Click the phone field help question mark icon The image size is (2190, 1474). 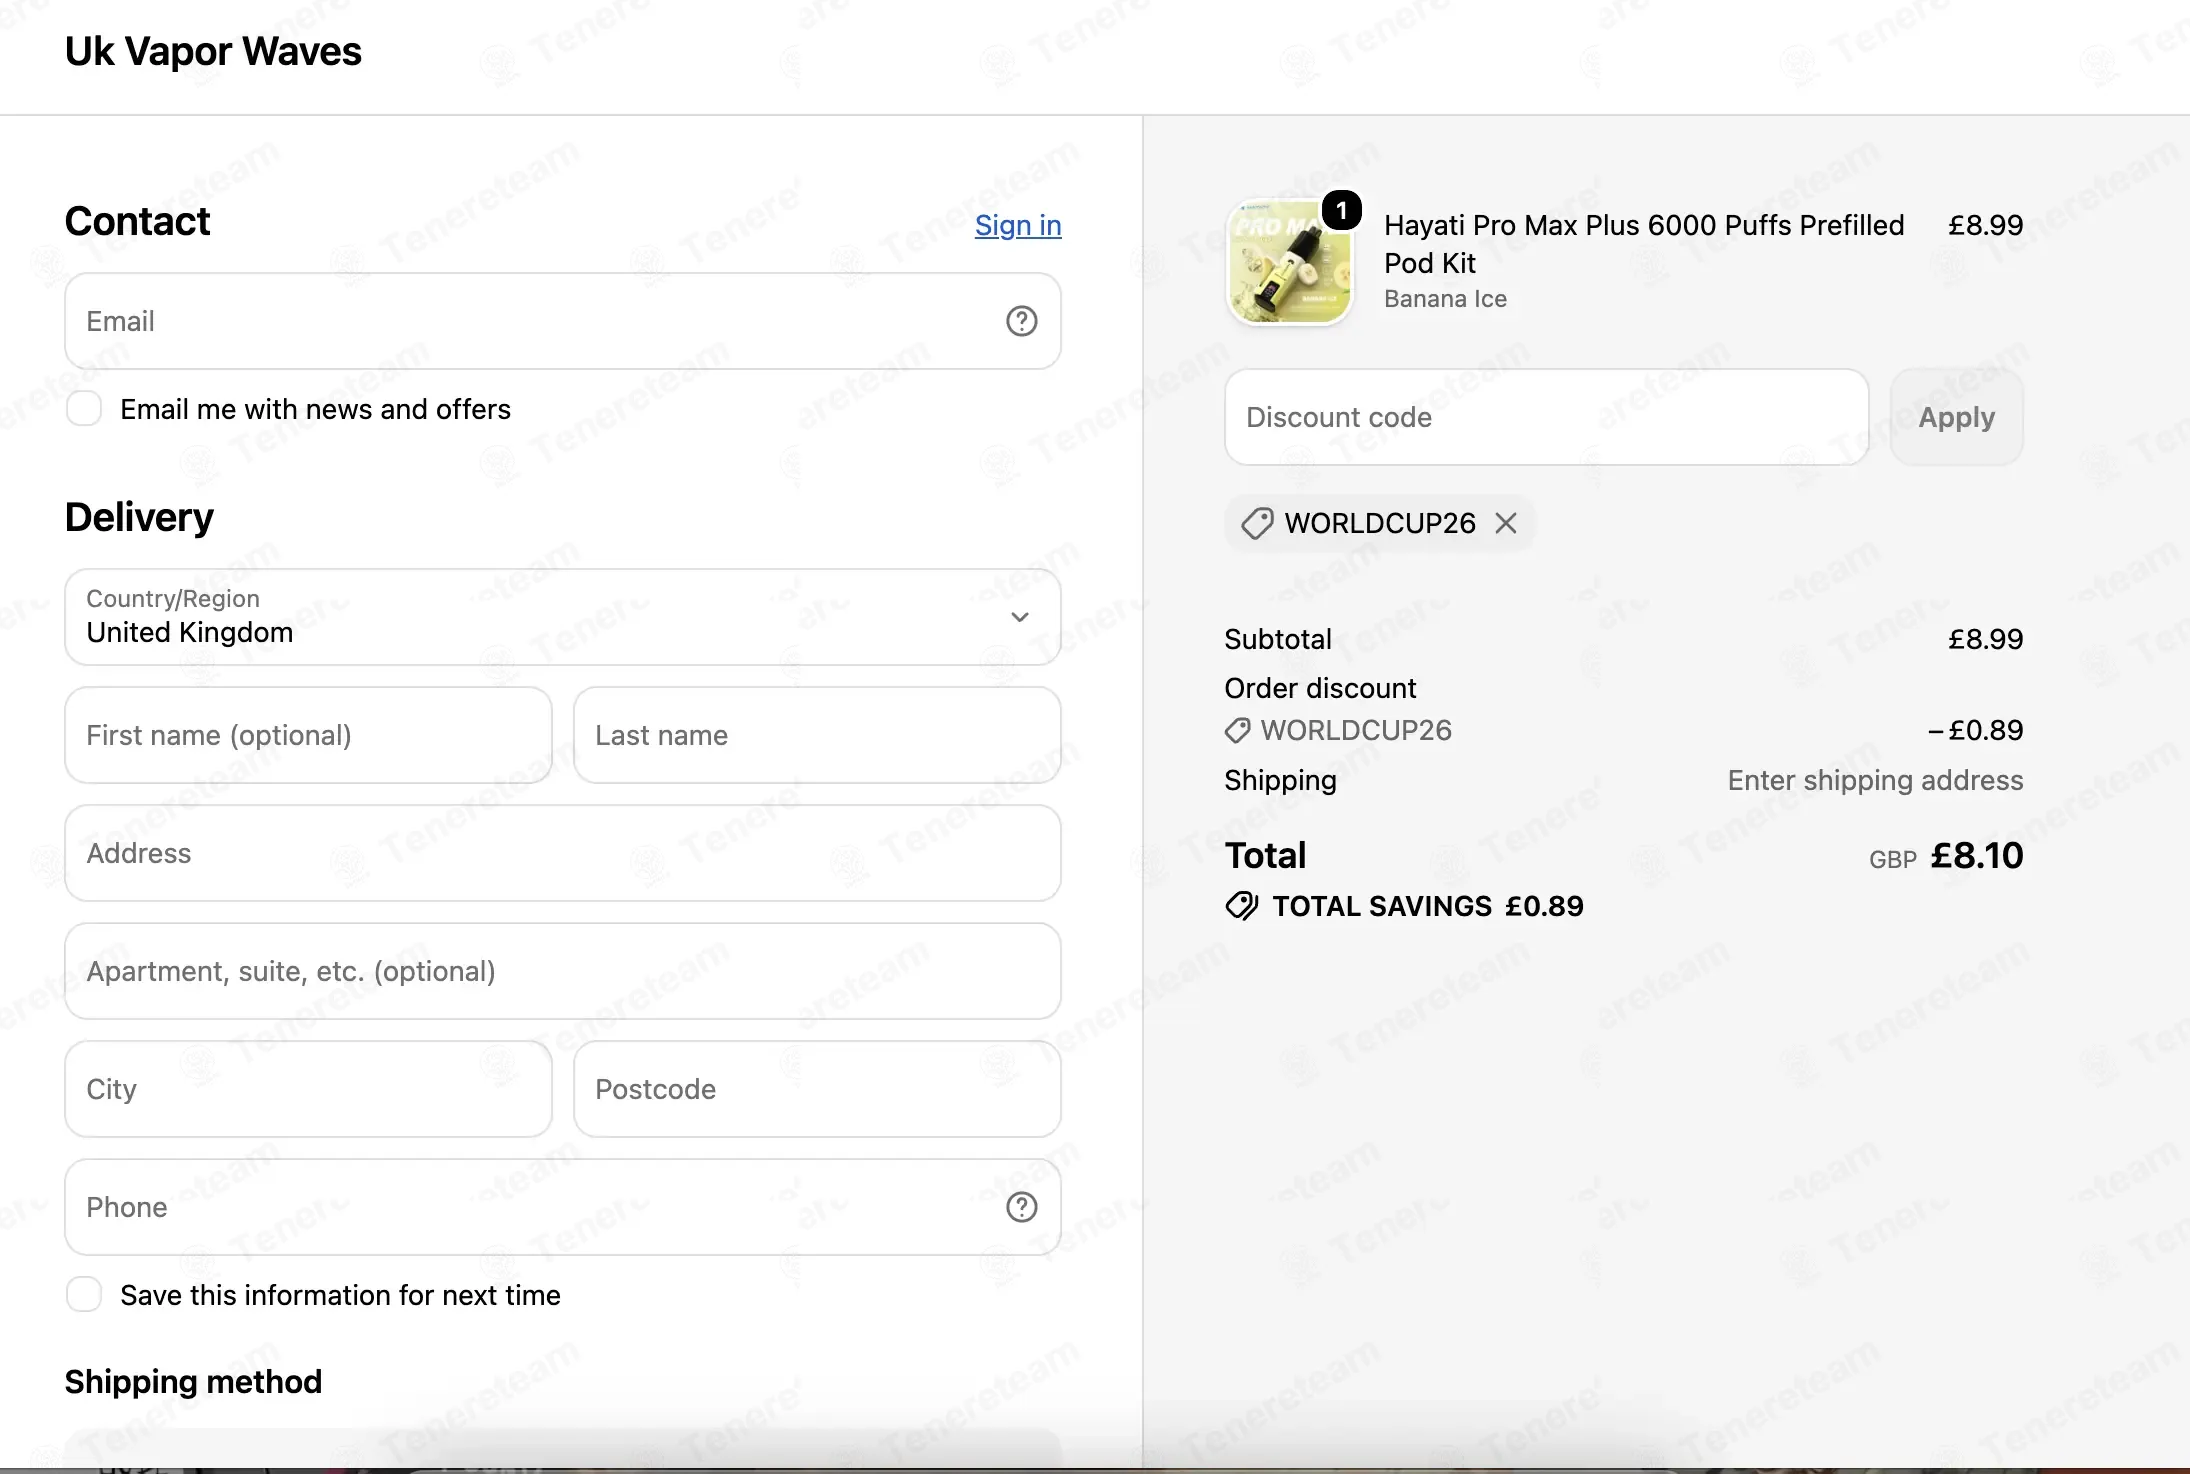(x=1021, y=1207)
